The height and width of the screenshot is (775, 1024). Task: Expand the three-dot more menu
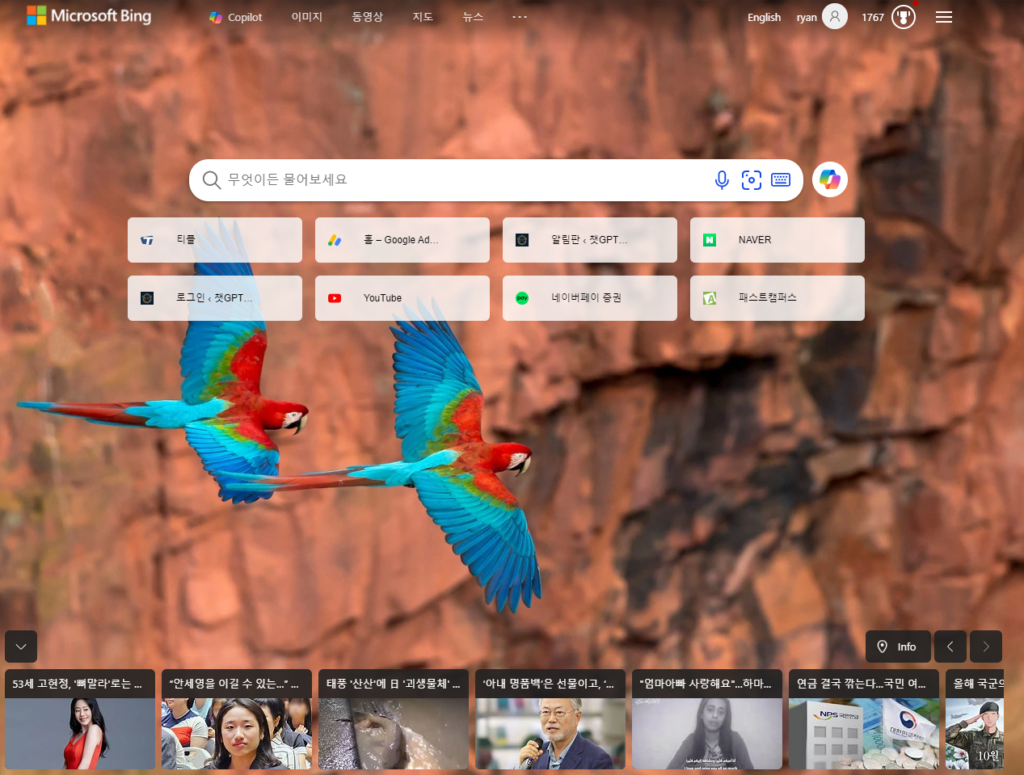[x=519, y=17]
